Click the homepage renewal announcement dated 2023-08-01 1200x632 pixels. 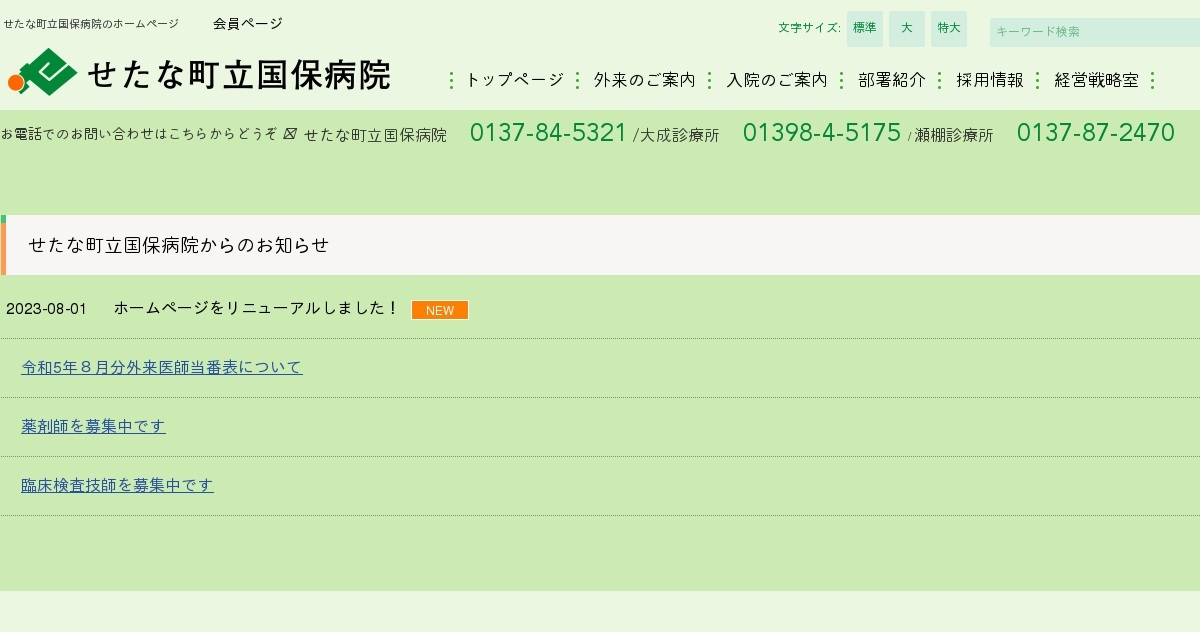click(255, 308)
